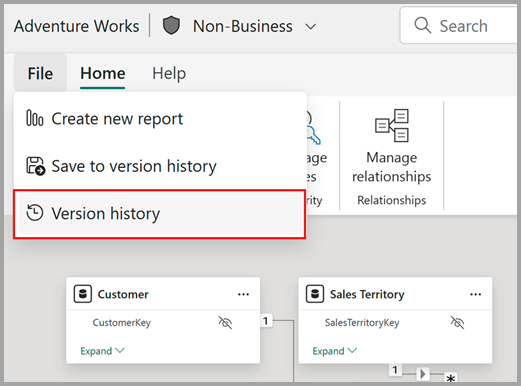This screenshot has height=386, width=521.
Task: Click the Manage relationships diagram icon
Action: click(x=392, y=125)
